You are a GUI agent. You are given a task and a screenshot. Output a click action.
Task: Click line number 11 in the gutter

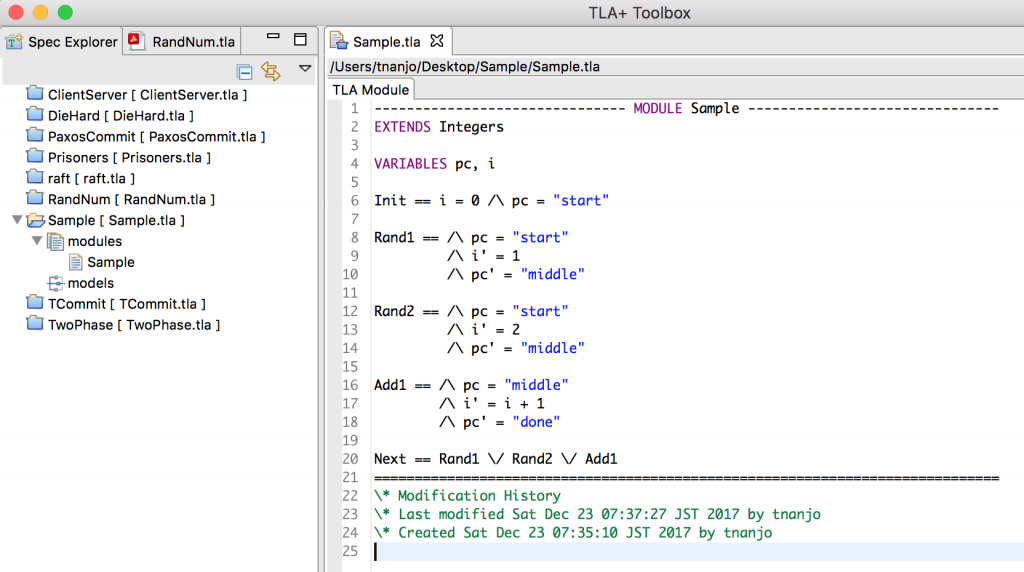coord(350,293)
